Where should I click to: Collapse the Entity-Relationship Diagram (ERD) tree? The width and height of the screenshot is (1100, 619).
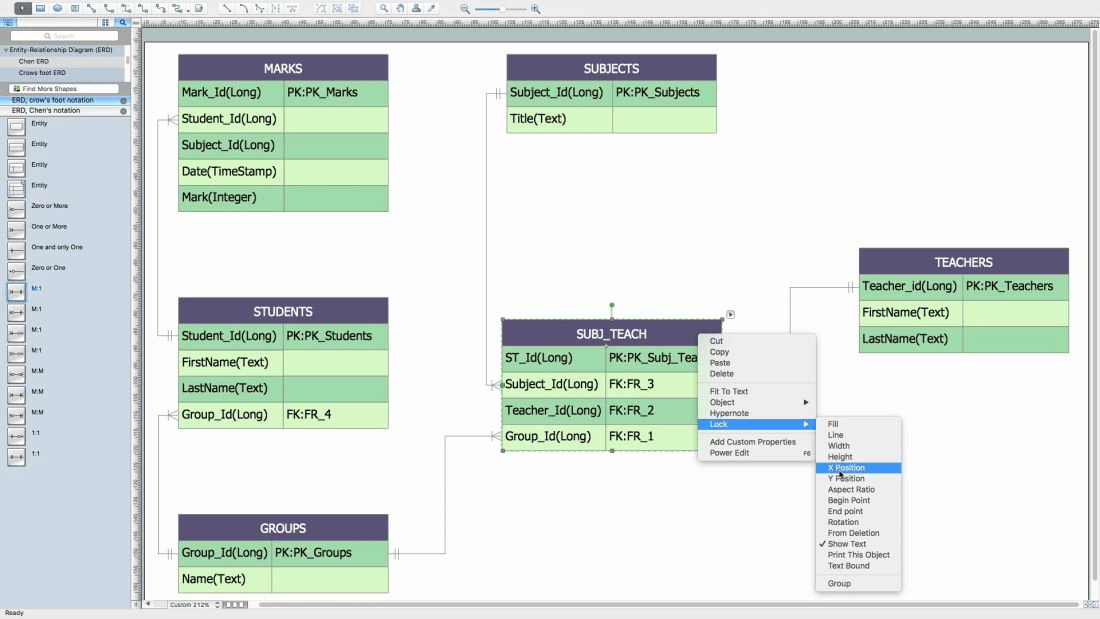(5, 50)
